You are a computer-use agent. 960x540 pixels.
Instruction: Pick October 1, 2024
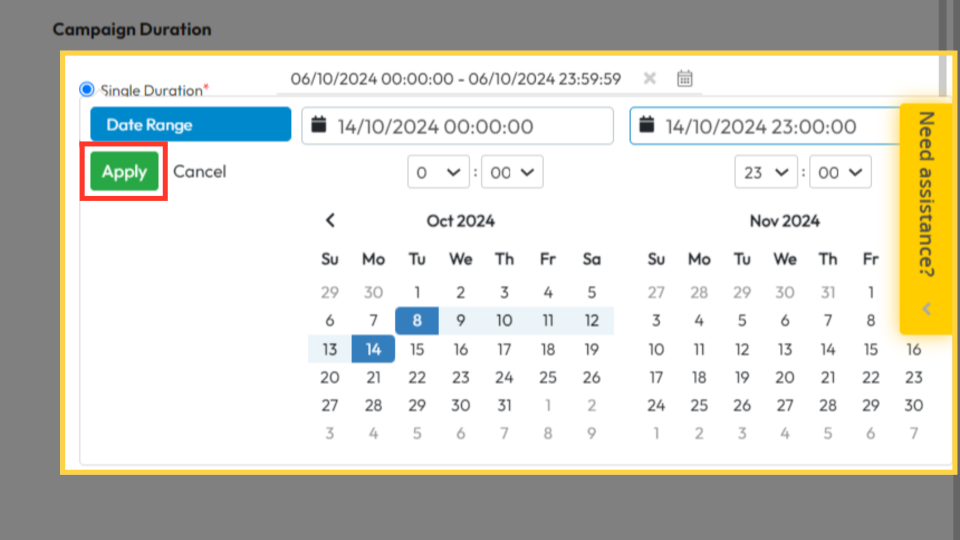click(417, 292)
